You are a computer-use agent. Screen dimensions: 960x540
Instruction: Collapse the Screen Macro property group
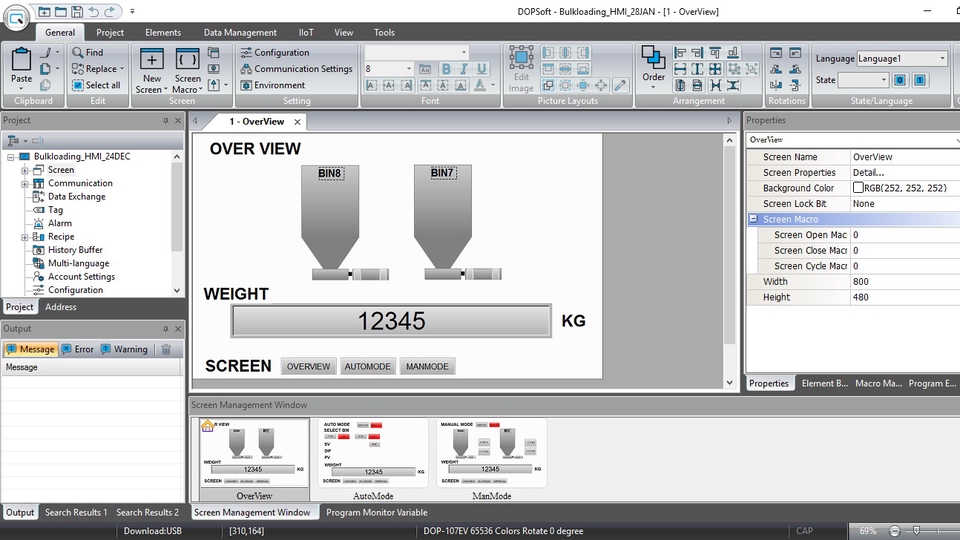(x=753, y=219)
